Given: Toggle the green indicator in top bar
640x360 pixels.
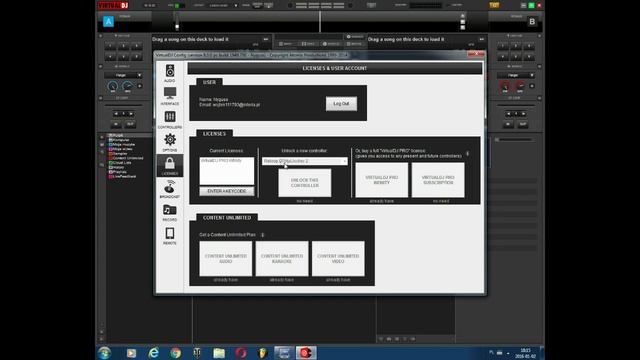Looking at the screenshot, I should (x=177, y=6).
